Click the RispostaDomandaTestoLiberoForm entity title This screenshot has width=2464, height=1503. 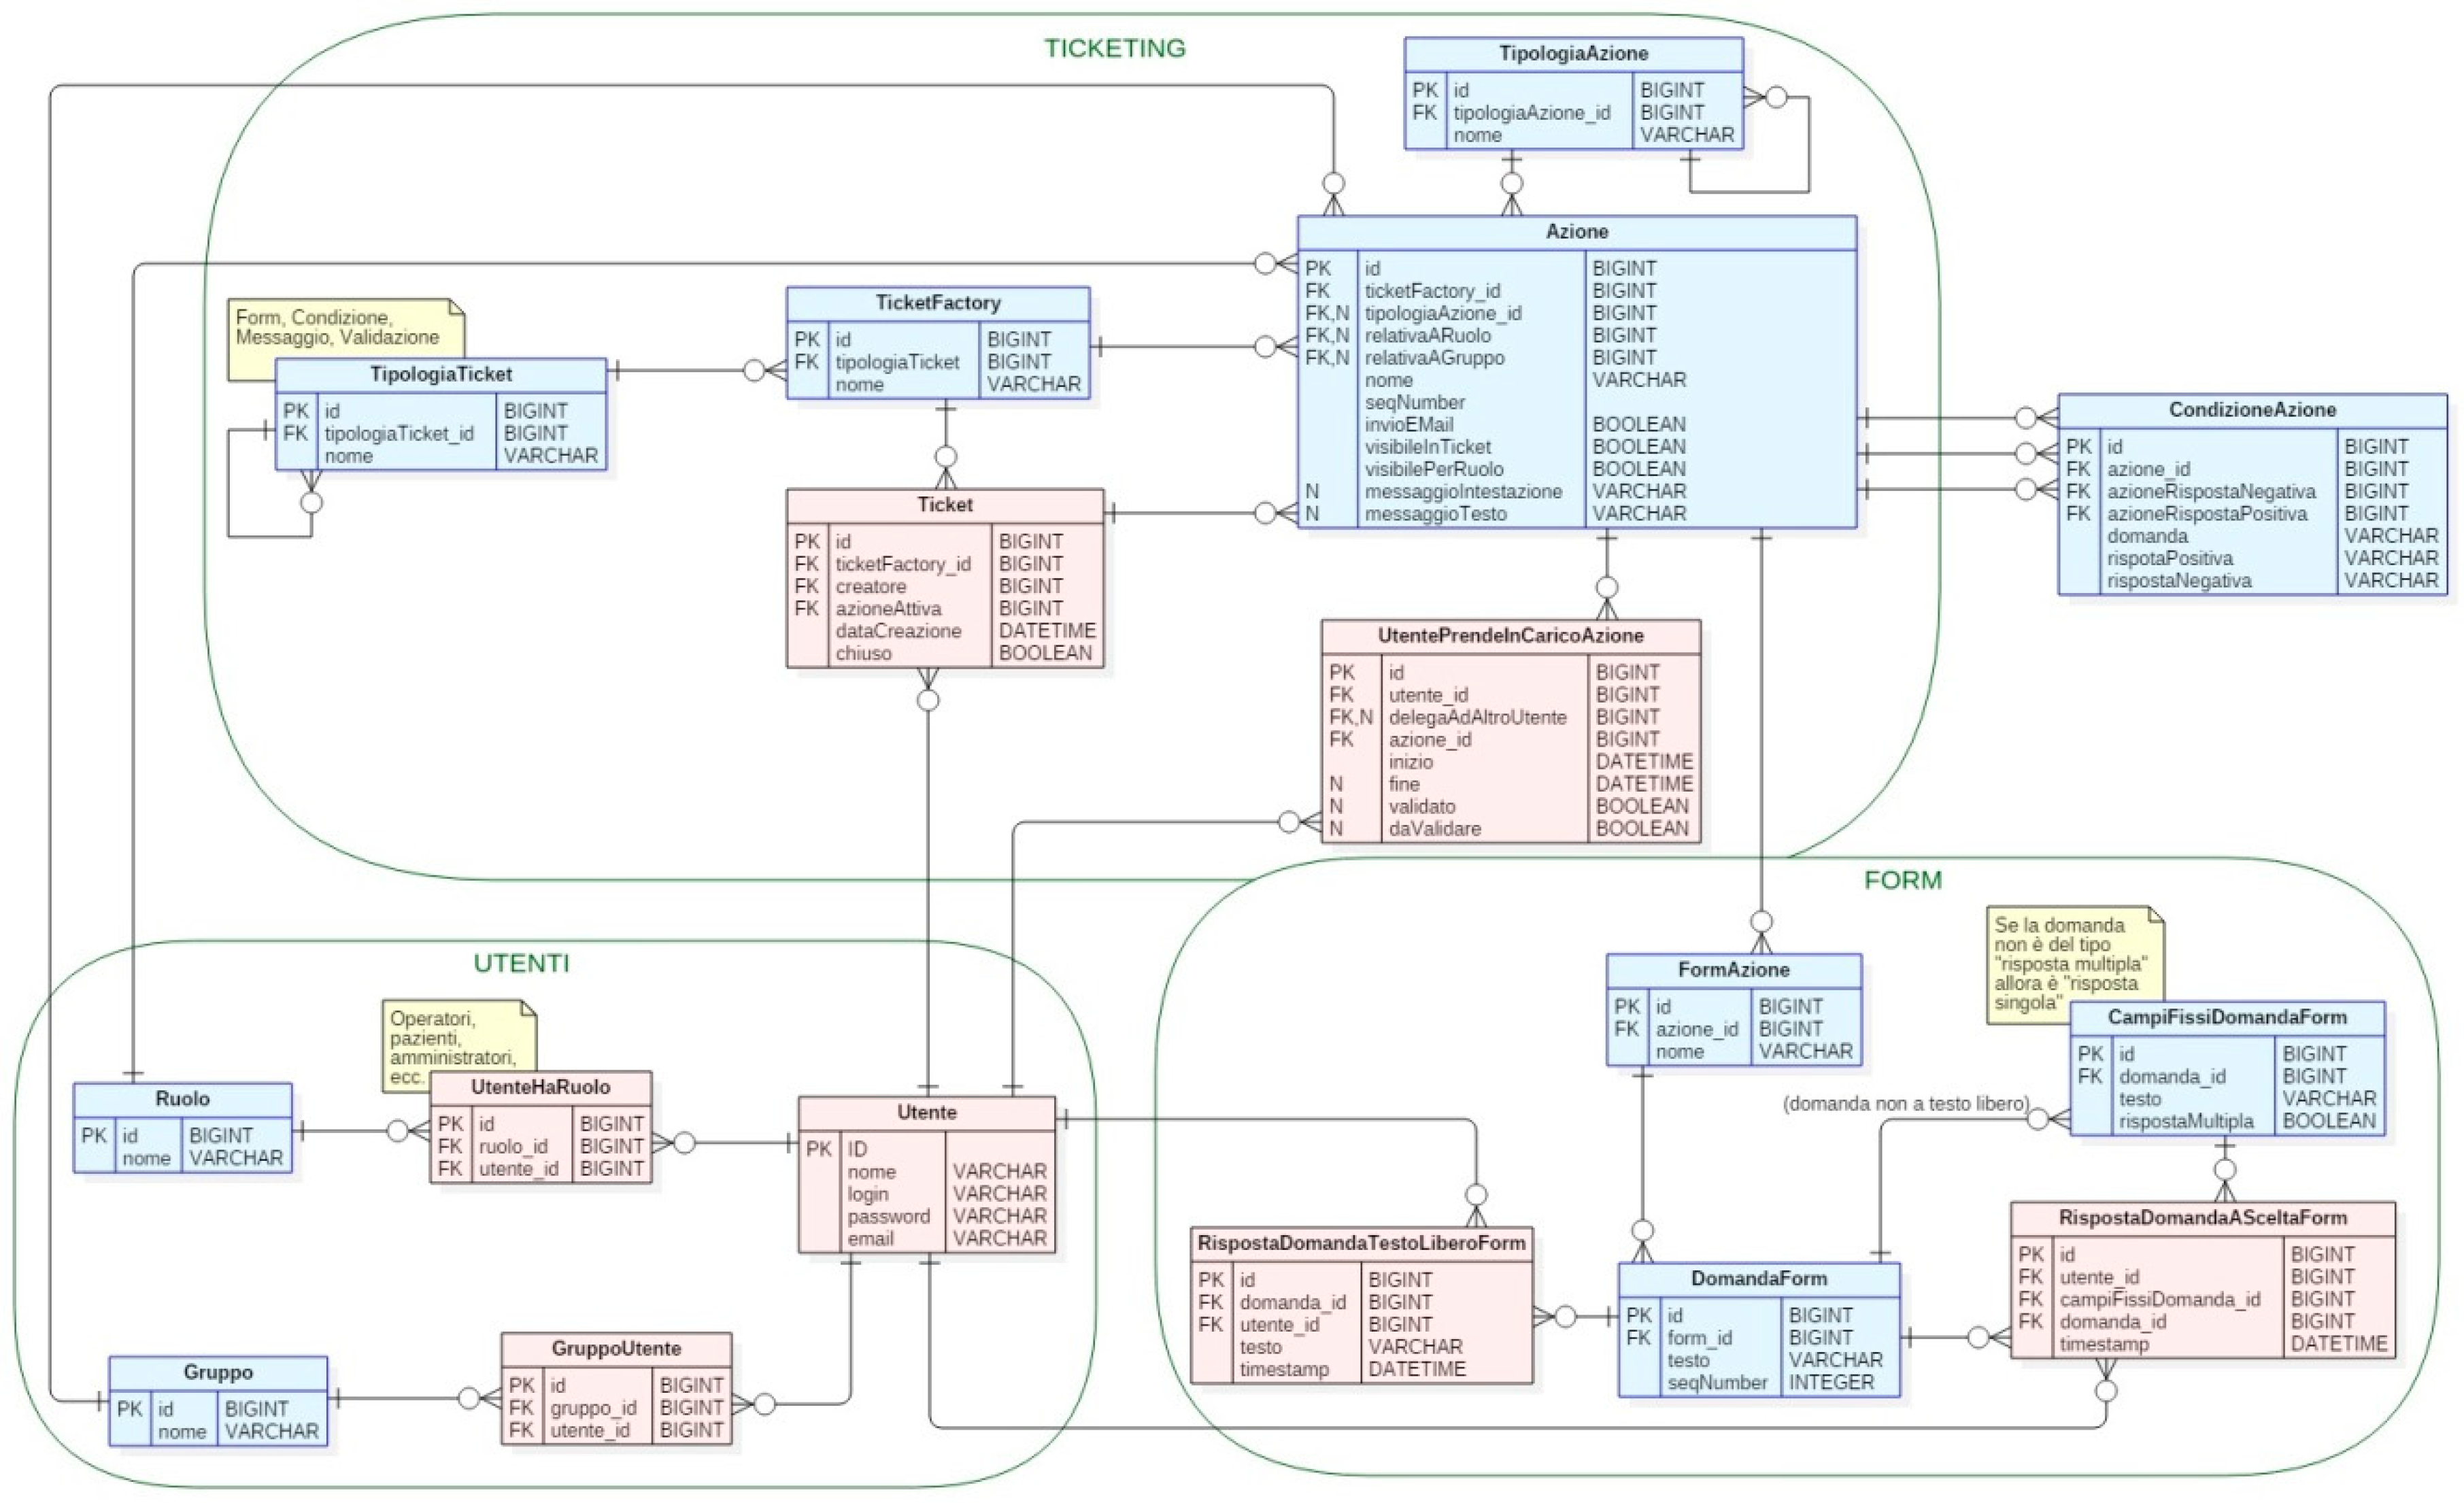[1361, 1243]
